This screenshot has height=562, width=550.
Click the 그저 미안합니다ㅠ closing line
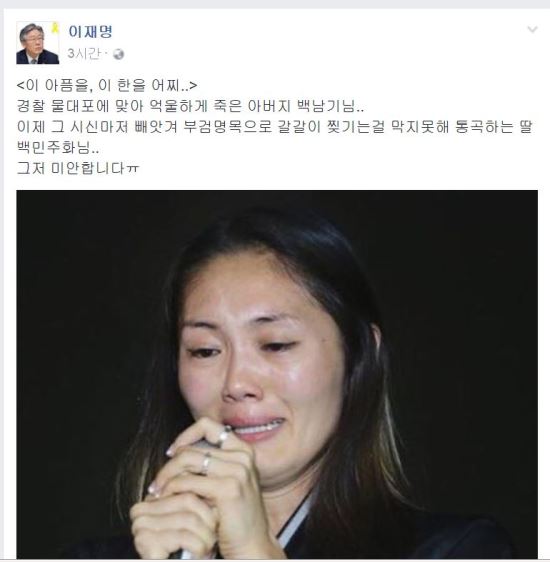77,168
